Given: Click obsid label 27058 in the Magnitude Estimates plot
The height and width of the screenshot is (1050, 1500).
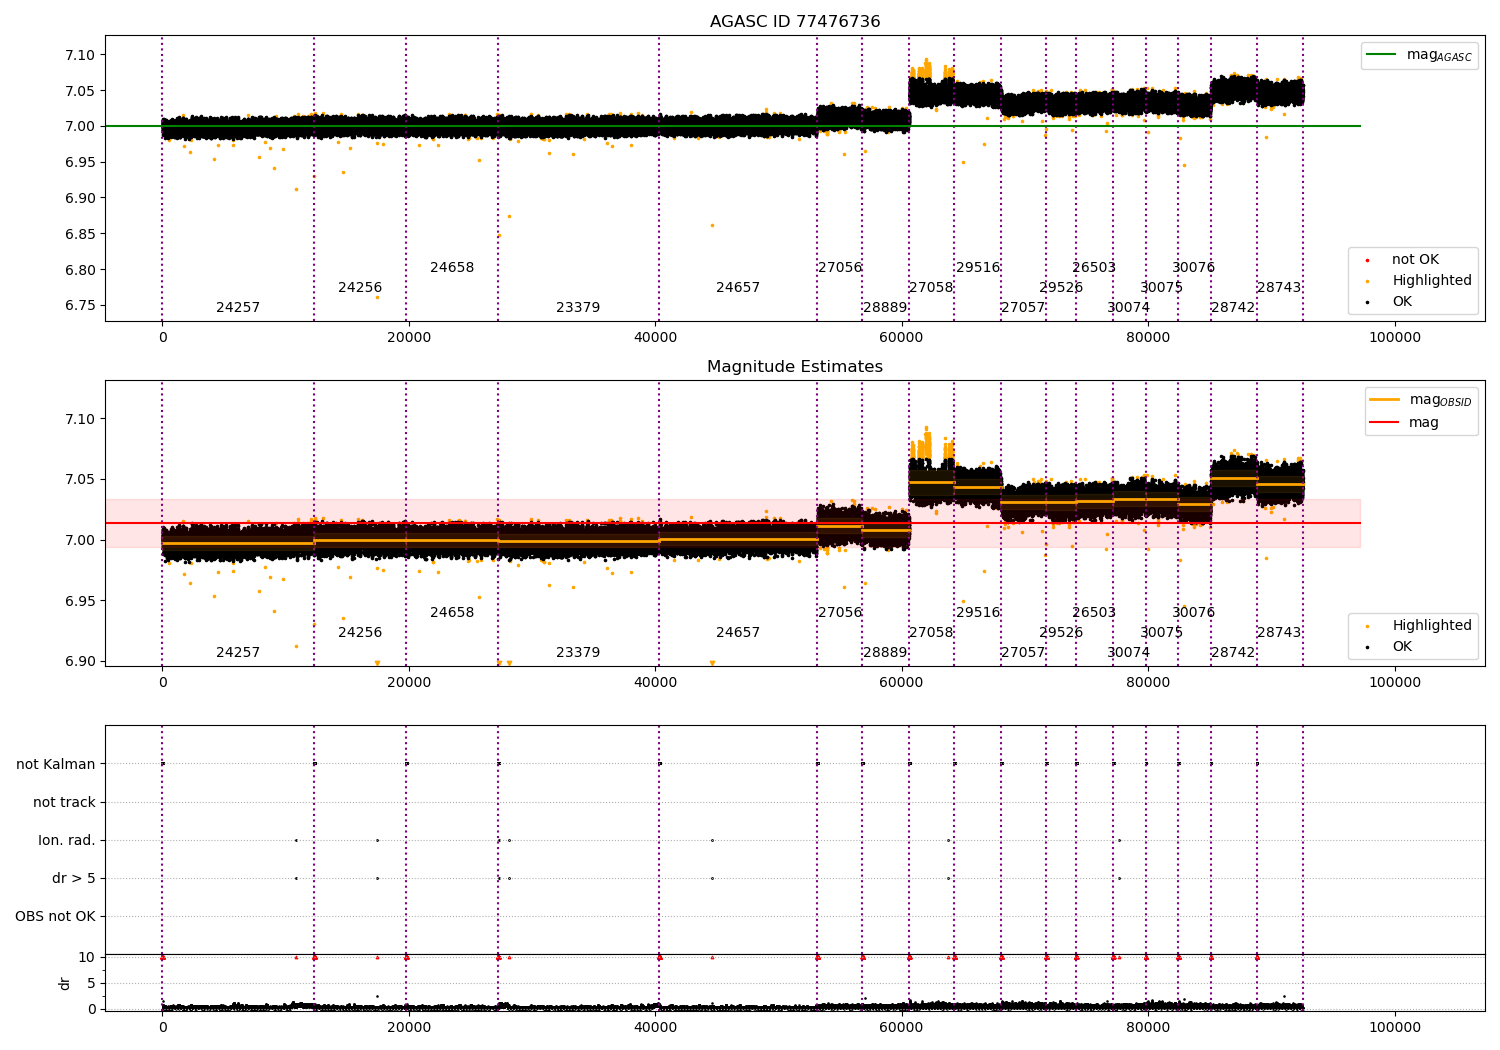Looking at the screenshot, I should (x=931, y=633).
